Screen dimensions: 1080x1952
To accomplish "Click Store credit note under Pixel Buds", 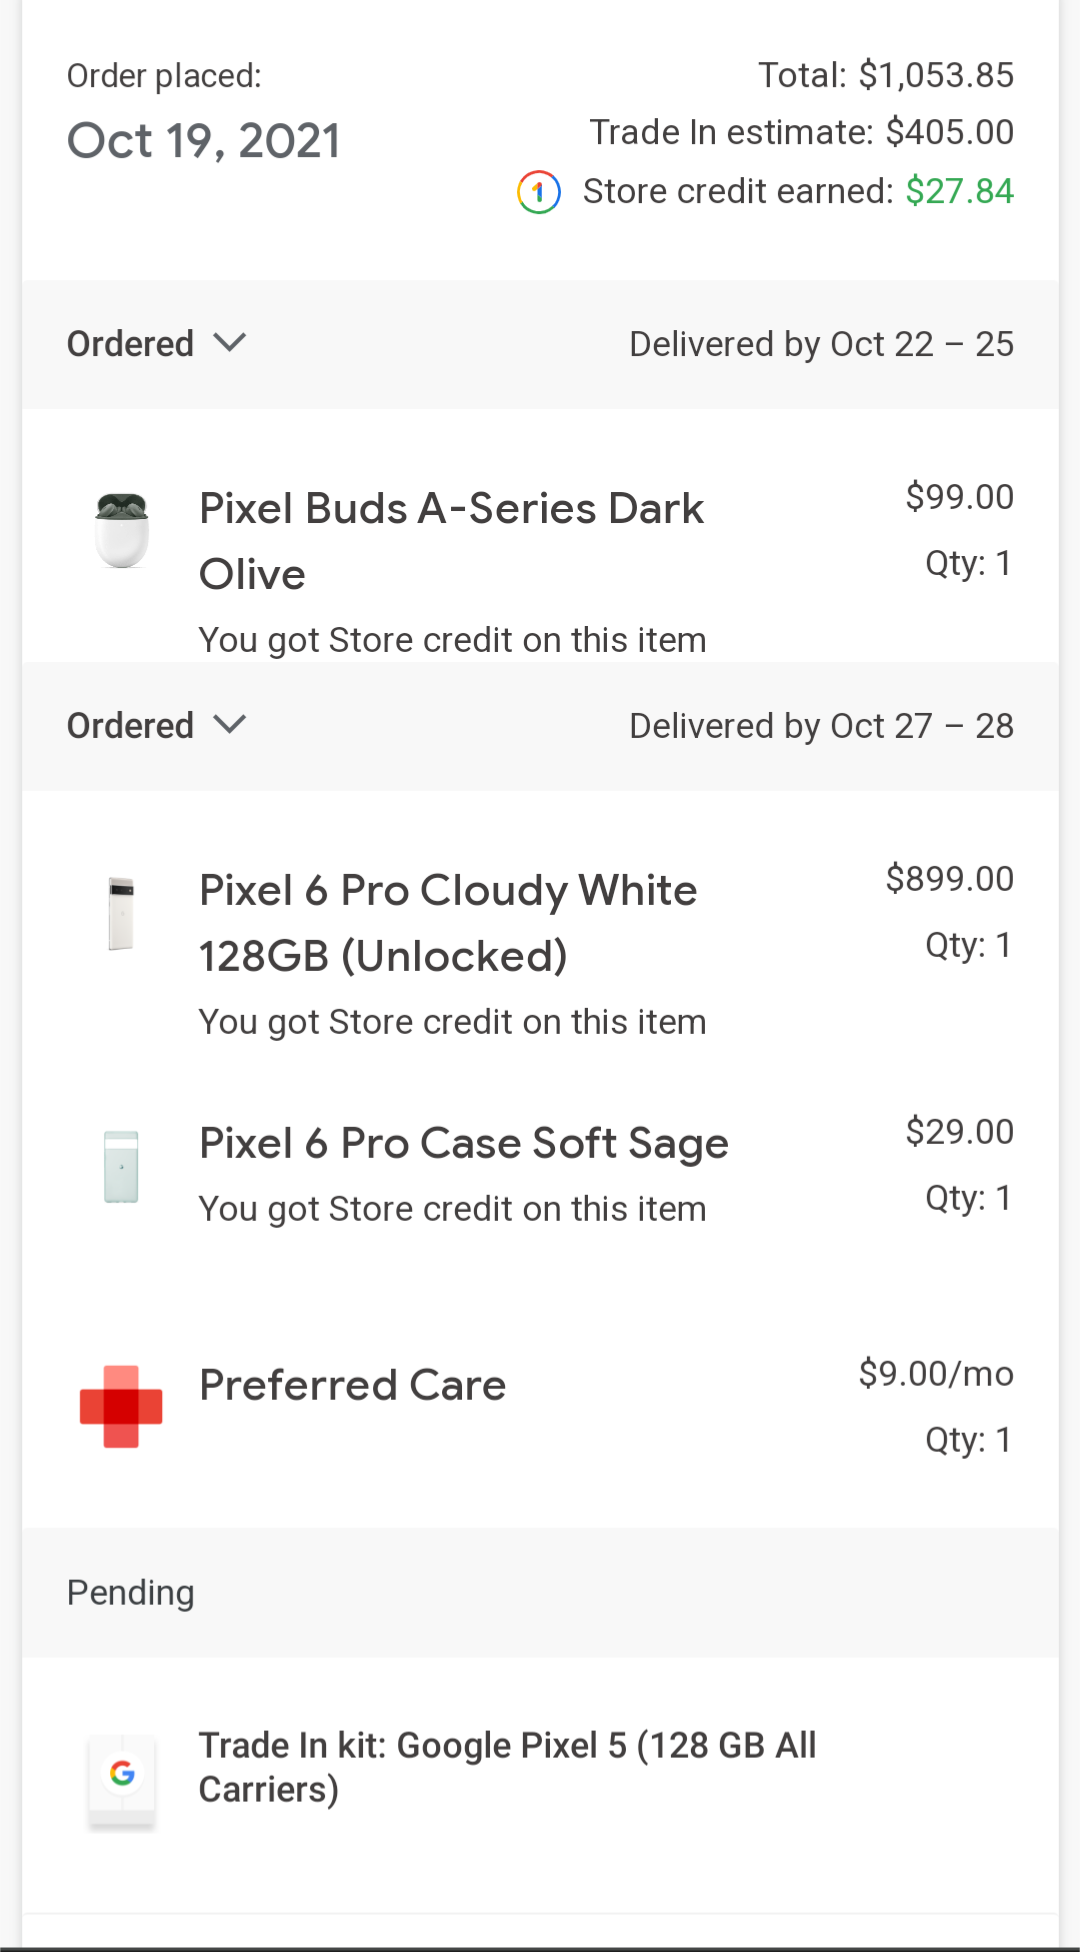I will 453,640.
